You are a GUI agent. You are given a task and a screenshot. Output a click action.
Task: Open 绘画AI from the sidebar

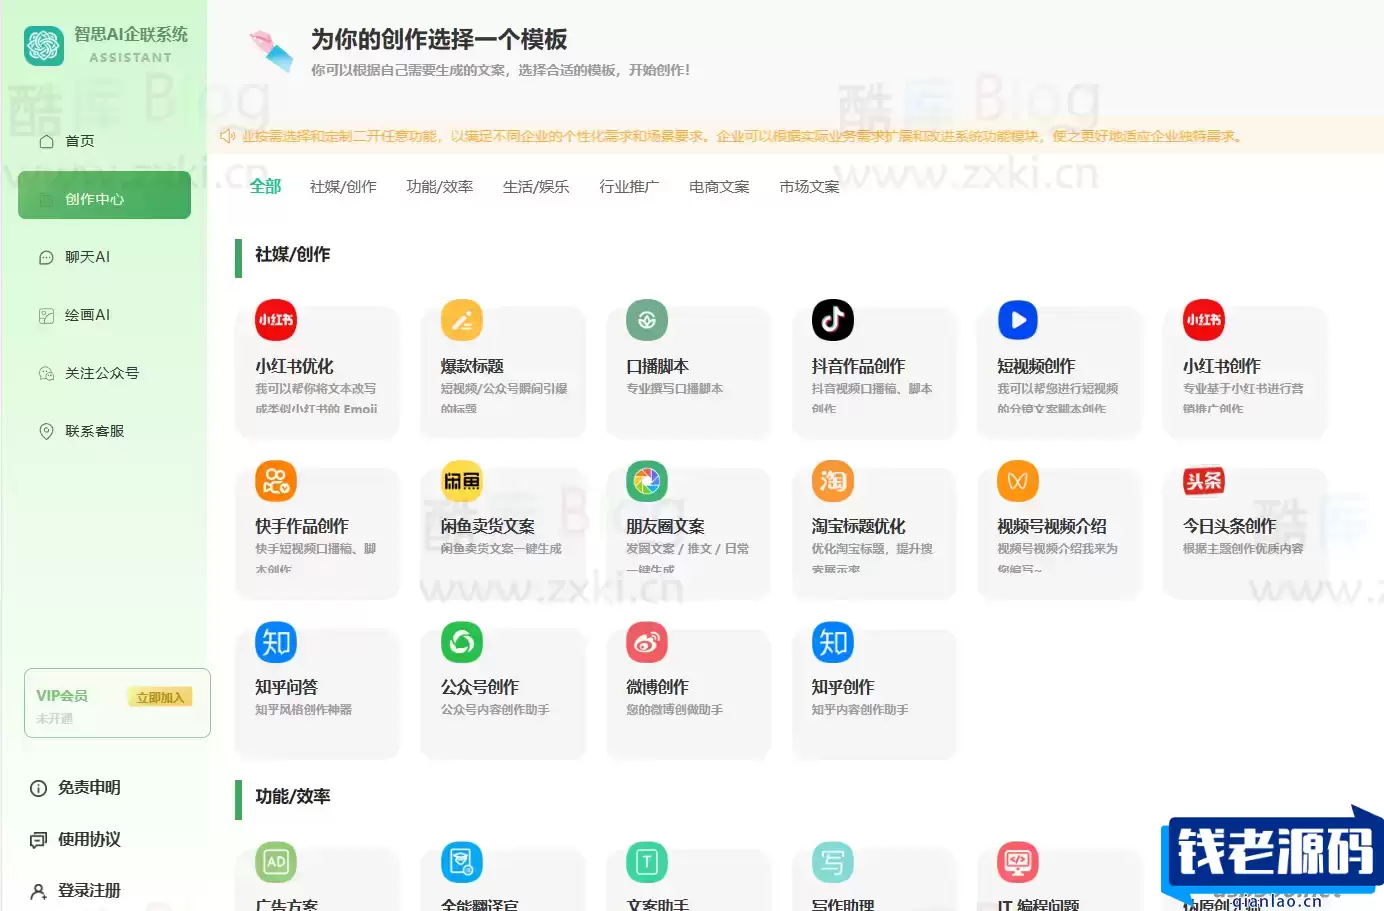pos(104,315)
